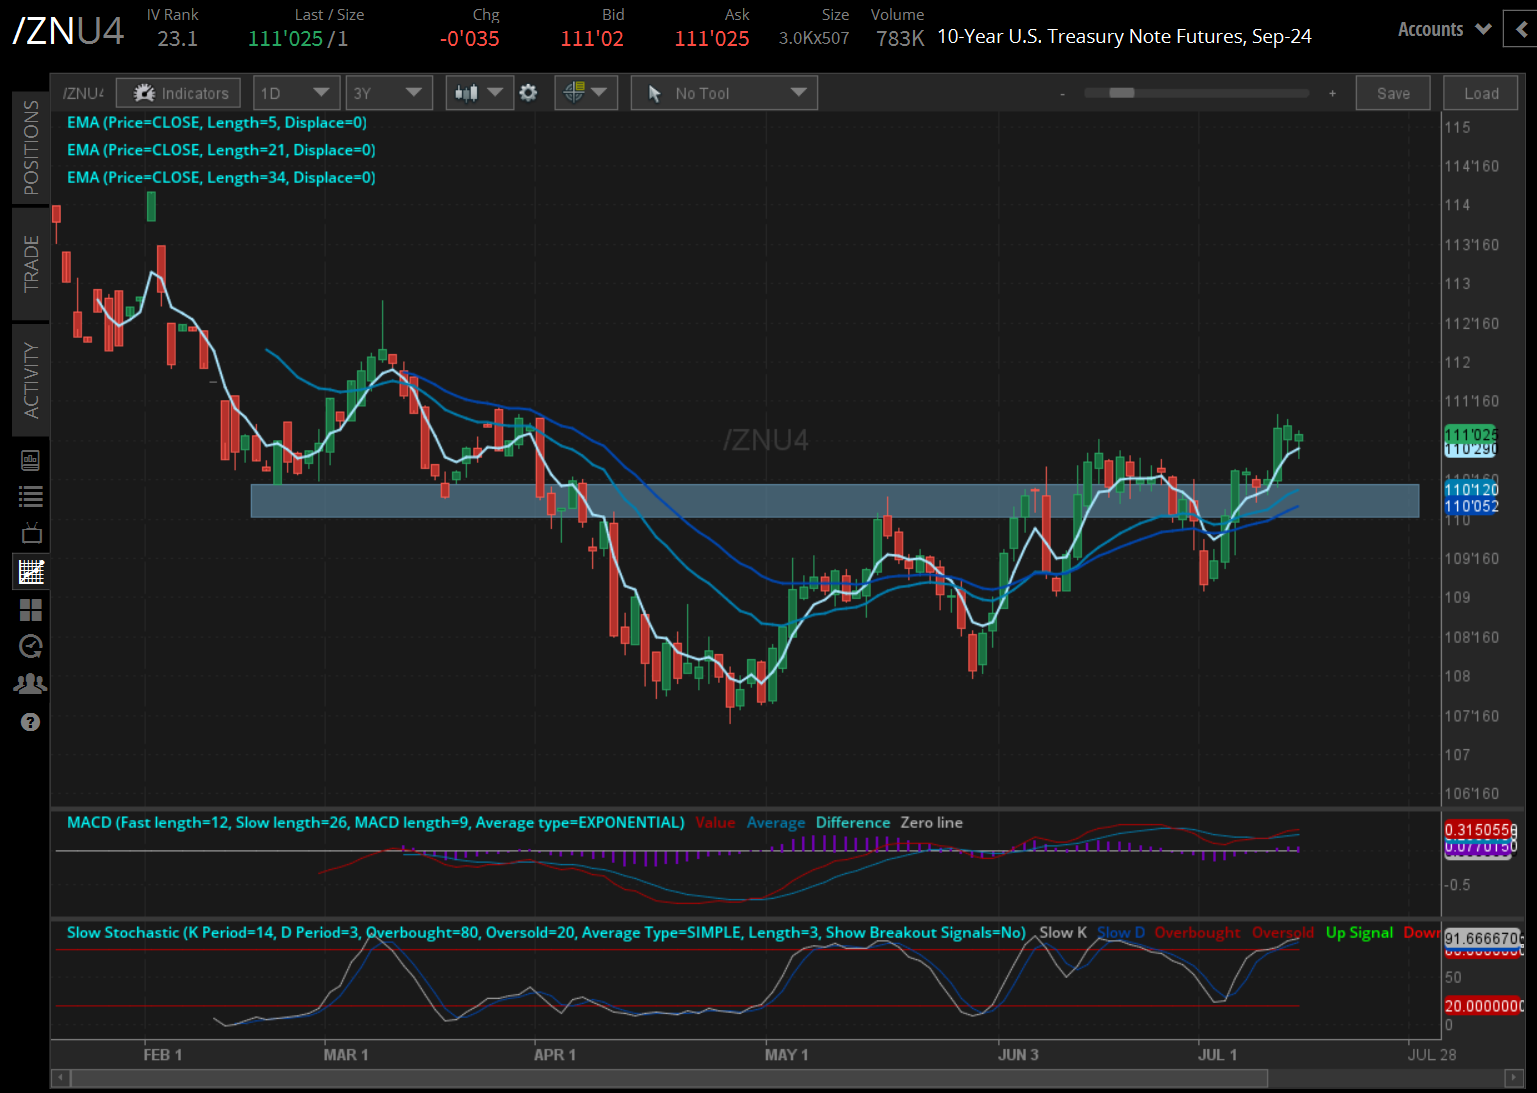This screenshot has height=1093, width=1537.
Task: Click the scrollbar left arrow
Action: pos(61,1078)
